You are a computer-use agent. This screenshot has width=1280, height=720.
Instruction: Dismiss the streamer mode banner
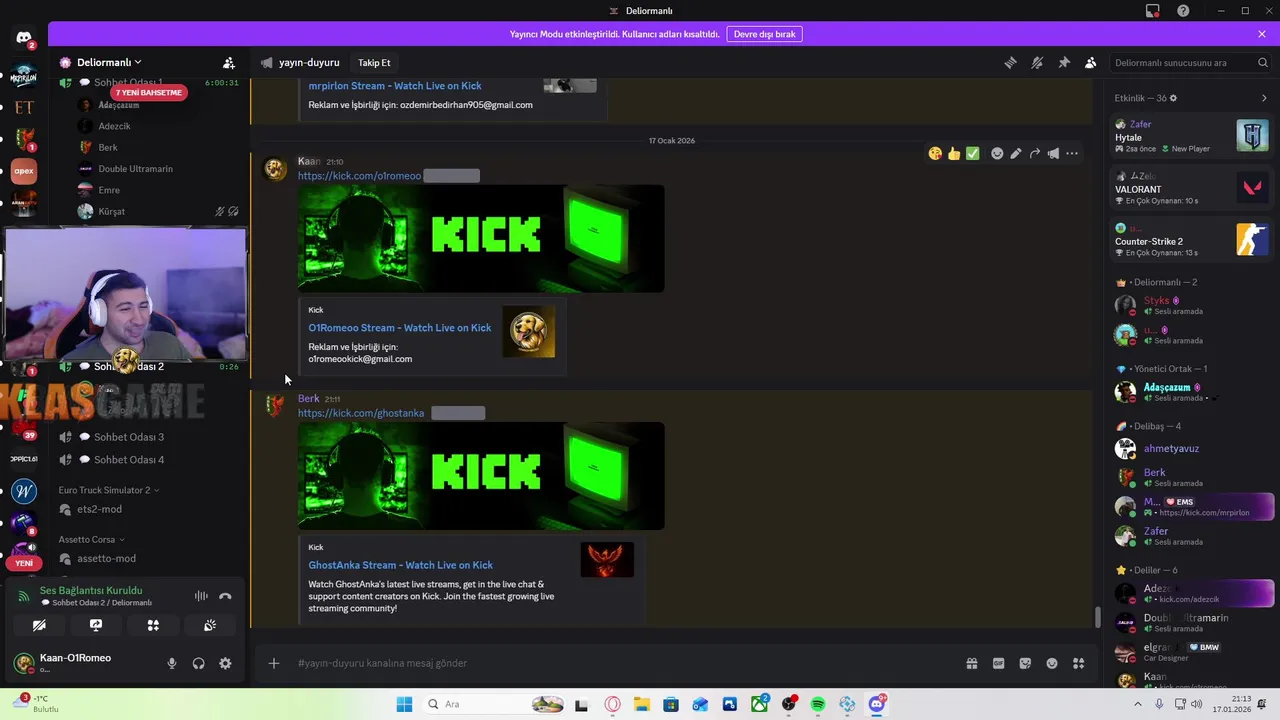pos(1262,34)
